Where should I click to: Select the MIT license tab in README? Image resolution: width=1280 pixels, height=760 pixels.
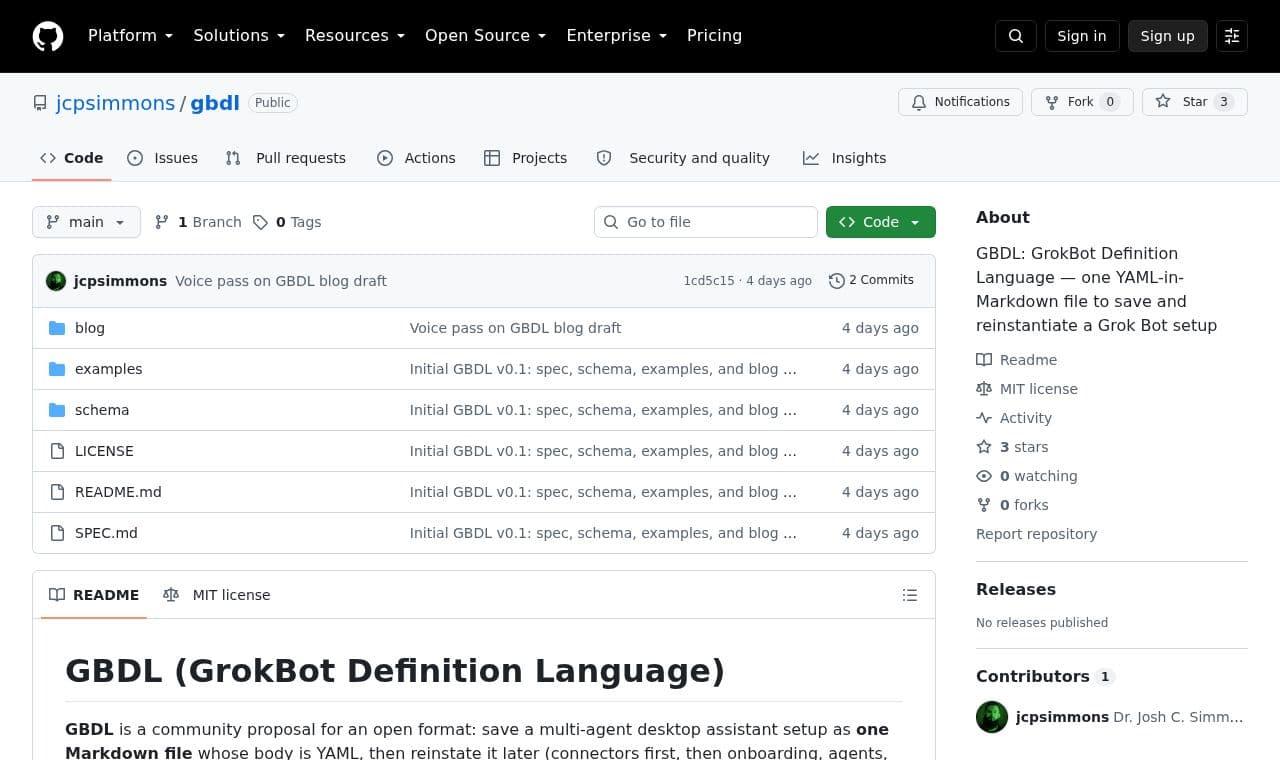[217, 595]
